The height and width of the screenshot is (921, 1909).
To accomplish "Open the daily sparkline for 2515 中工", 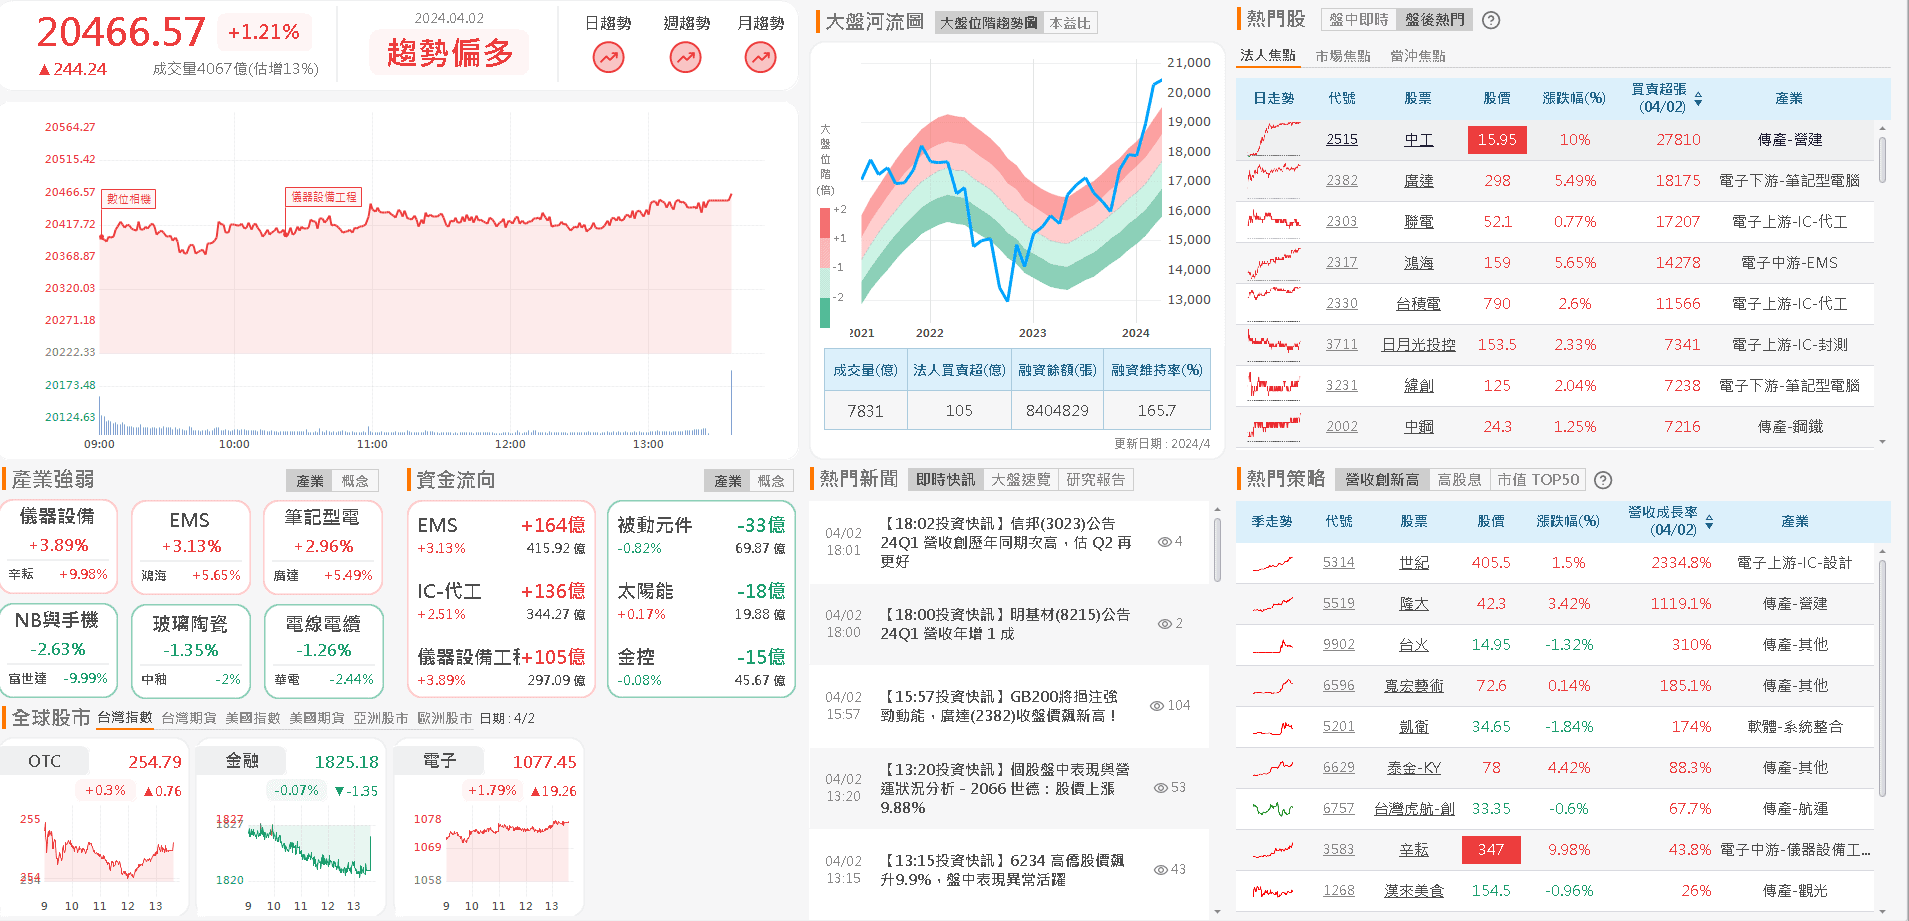I will pos(1274,139).
